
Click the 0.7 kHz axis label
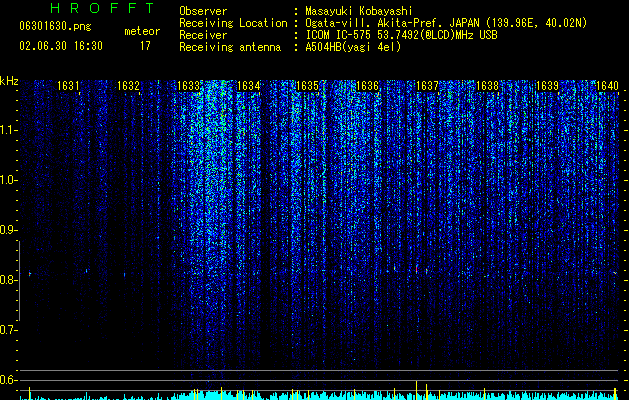7,330
